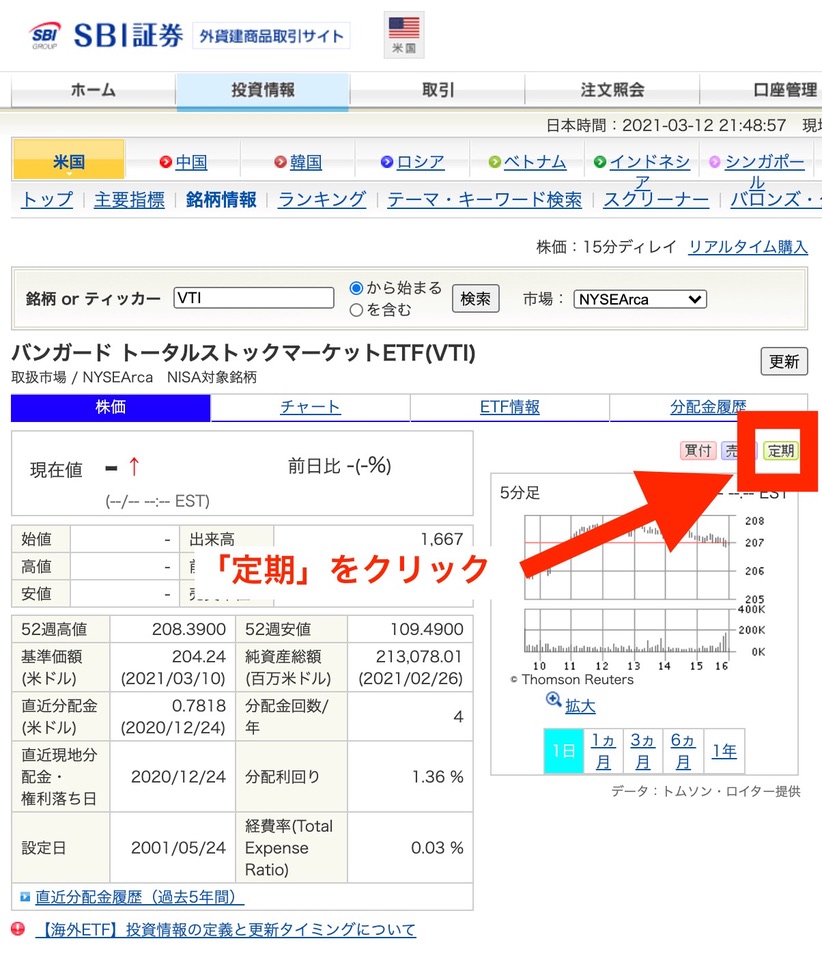Click the 経費率 value 0.03 %

tap(437, 848)
